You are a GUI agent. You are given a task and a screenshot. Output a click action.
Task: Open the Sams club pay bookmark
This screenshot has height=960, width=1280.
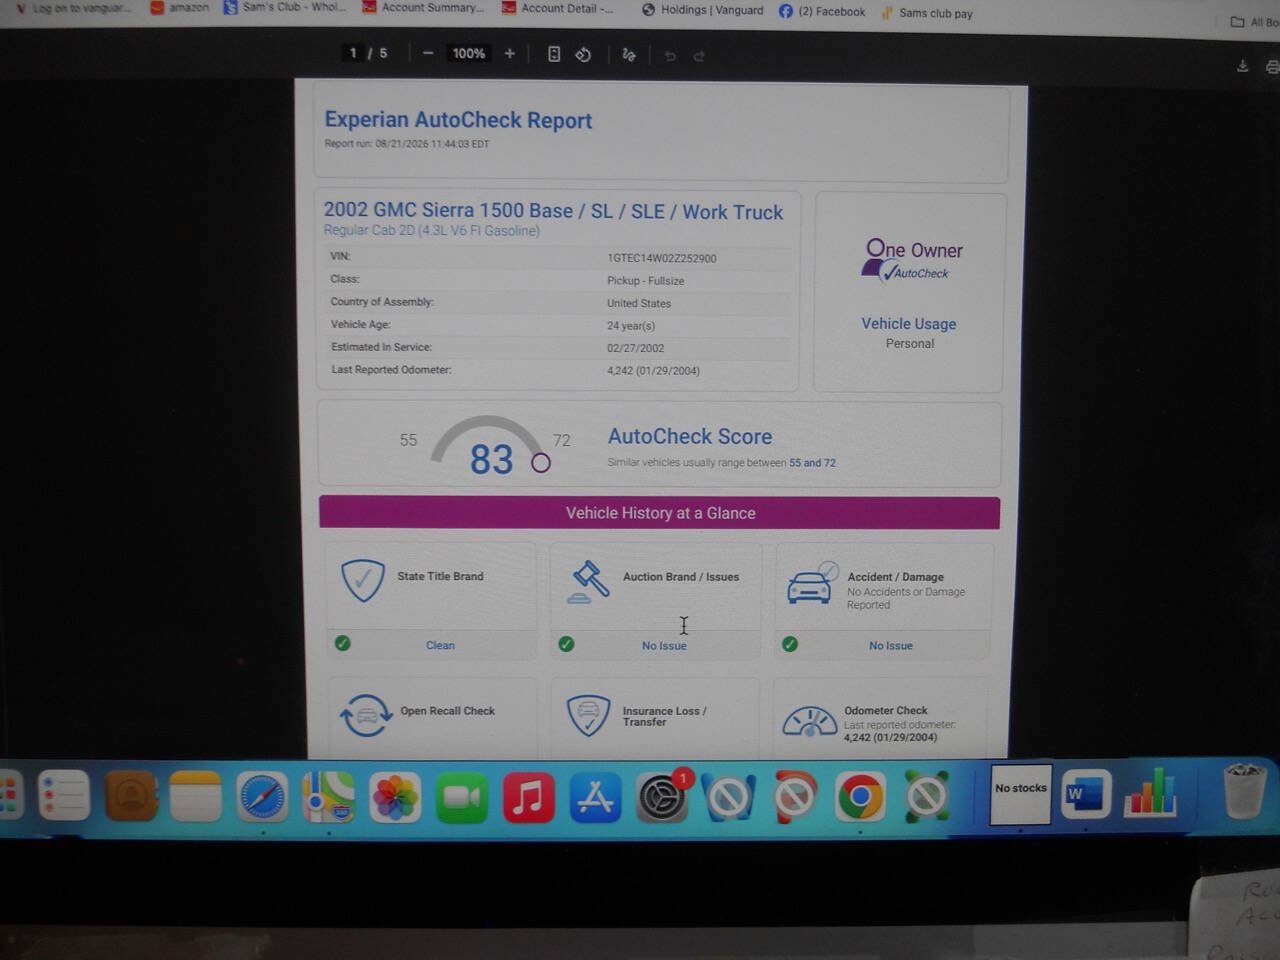coord(926,13)
